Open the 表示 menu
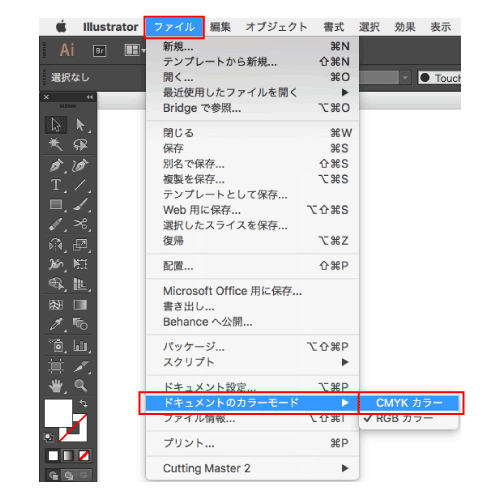 [x=440, y=27]
